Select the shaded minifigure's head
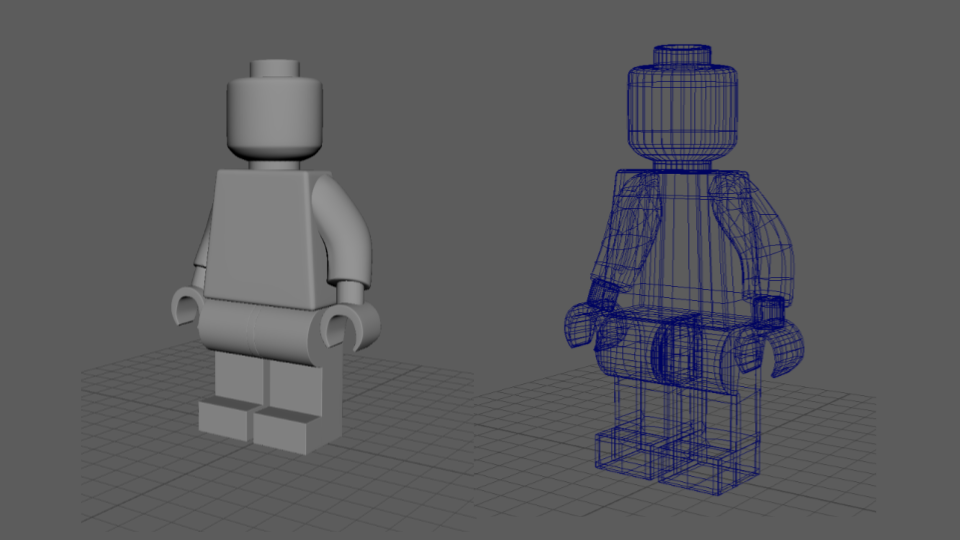Screen dimensions: 960x540 click(274, 118)
